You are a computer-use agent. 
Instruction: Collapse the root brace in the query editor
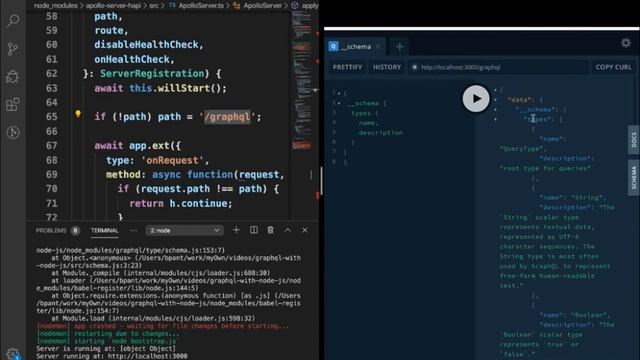pos(339,93)
